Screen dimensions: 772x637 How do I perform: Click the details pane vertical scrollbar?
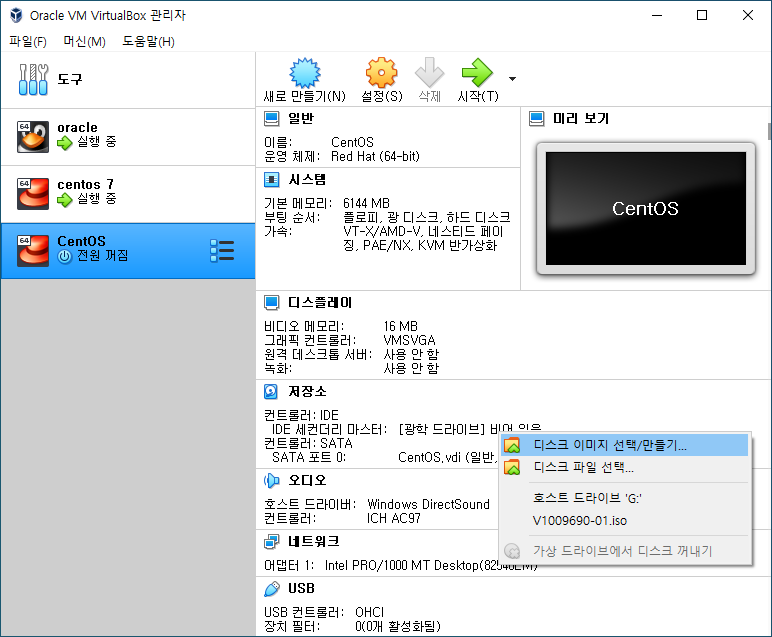coord(769,131)
